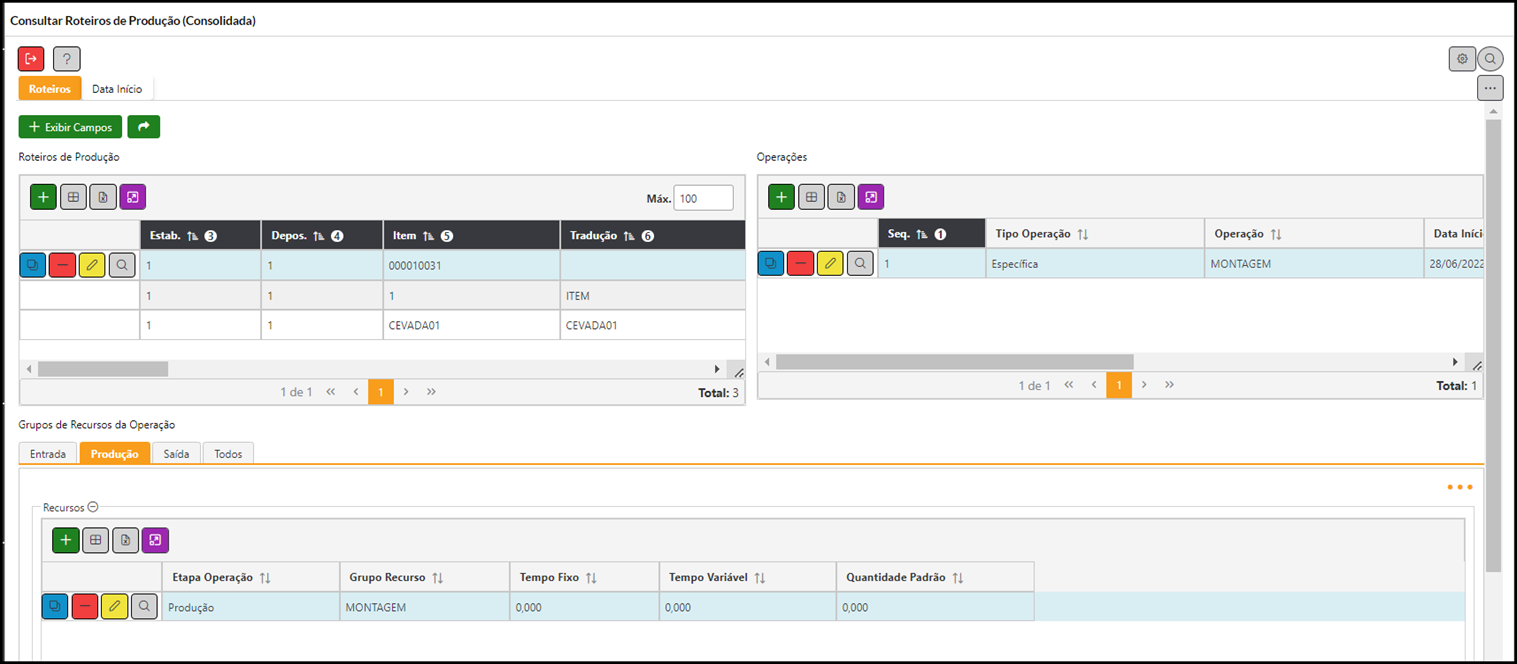Screen dimensions: 1517x664
Task: Select the CEVADA01 item cell
Action: pos(471,325)
